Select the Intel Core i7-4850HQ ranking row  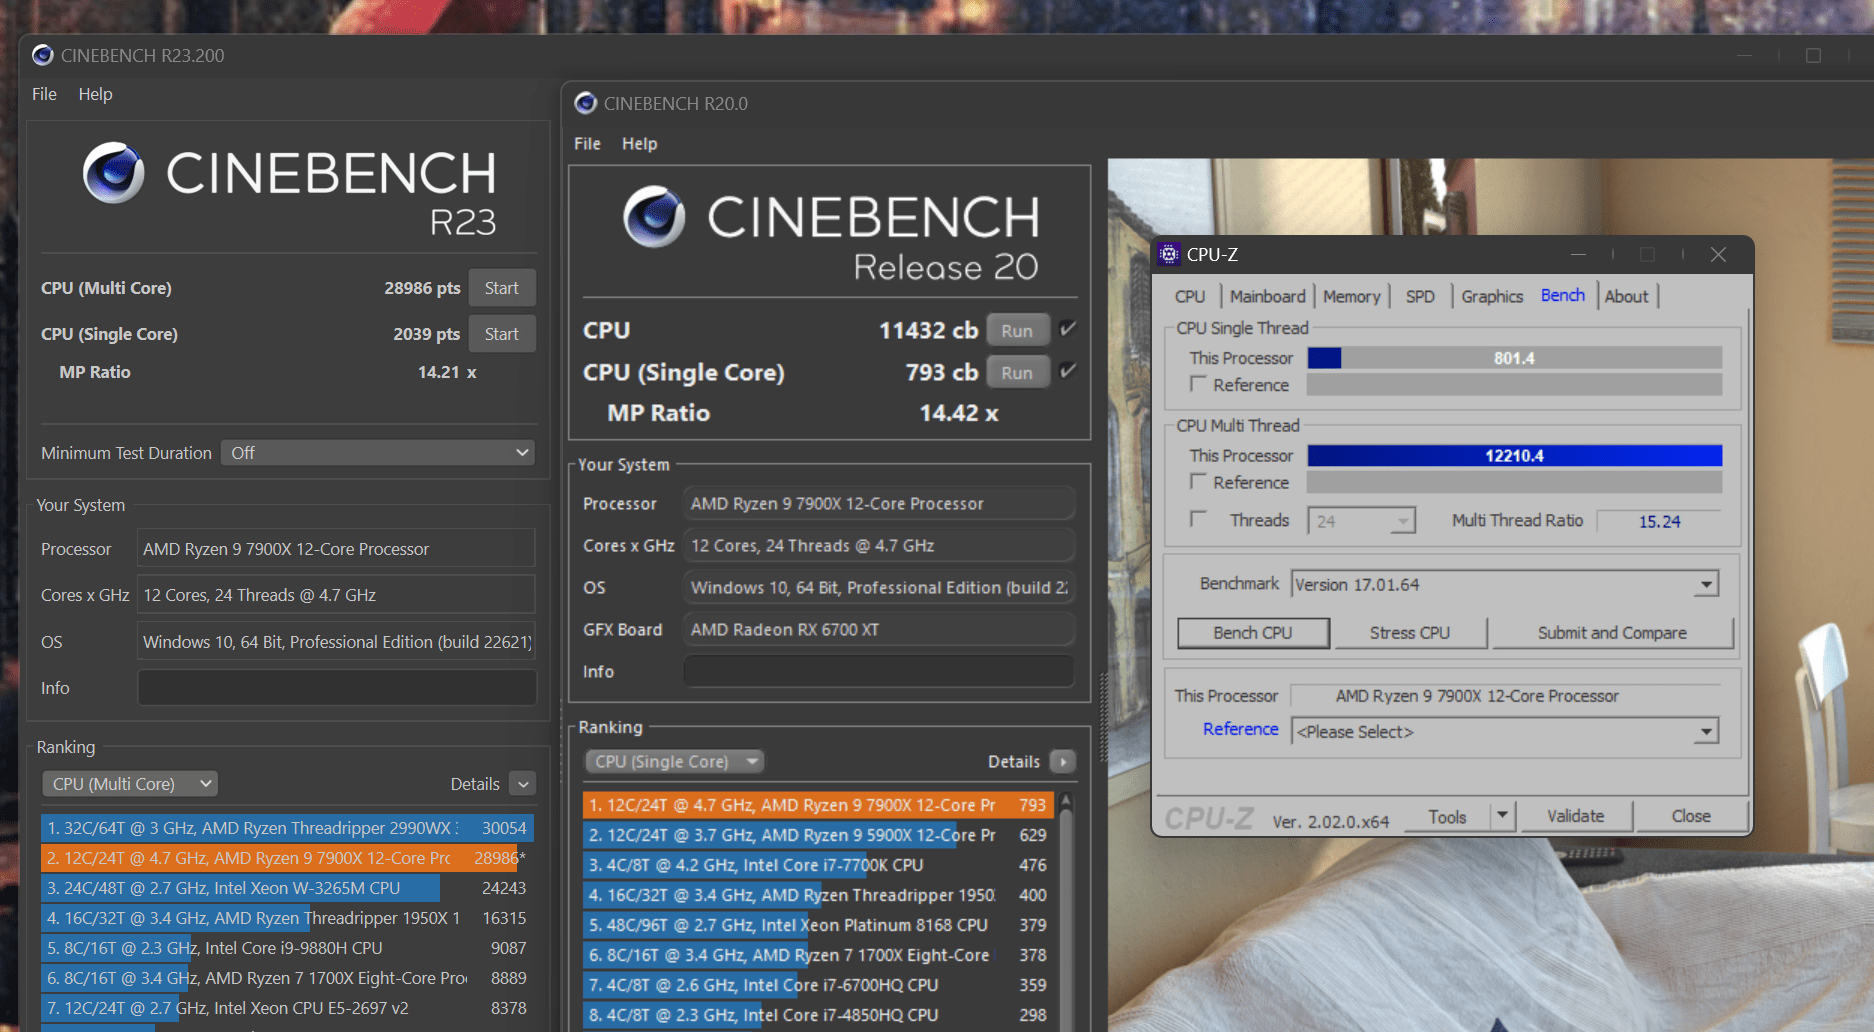tap(818, 1015)
